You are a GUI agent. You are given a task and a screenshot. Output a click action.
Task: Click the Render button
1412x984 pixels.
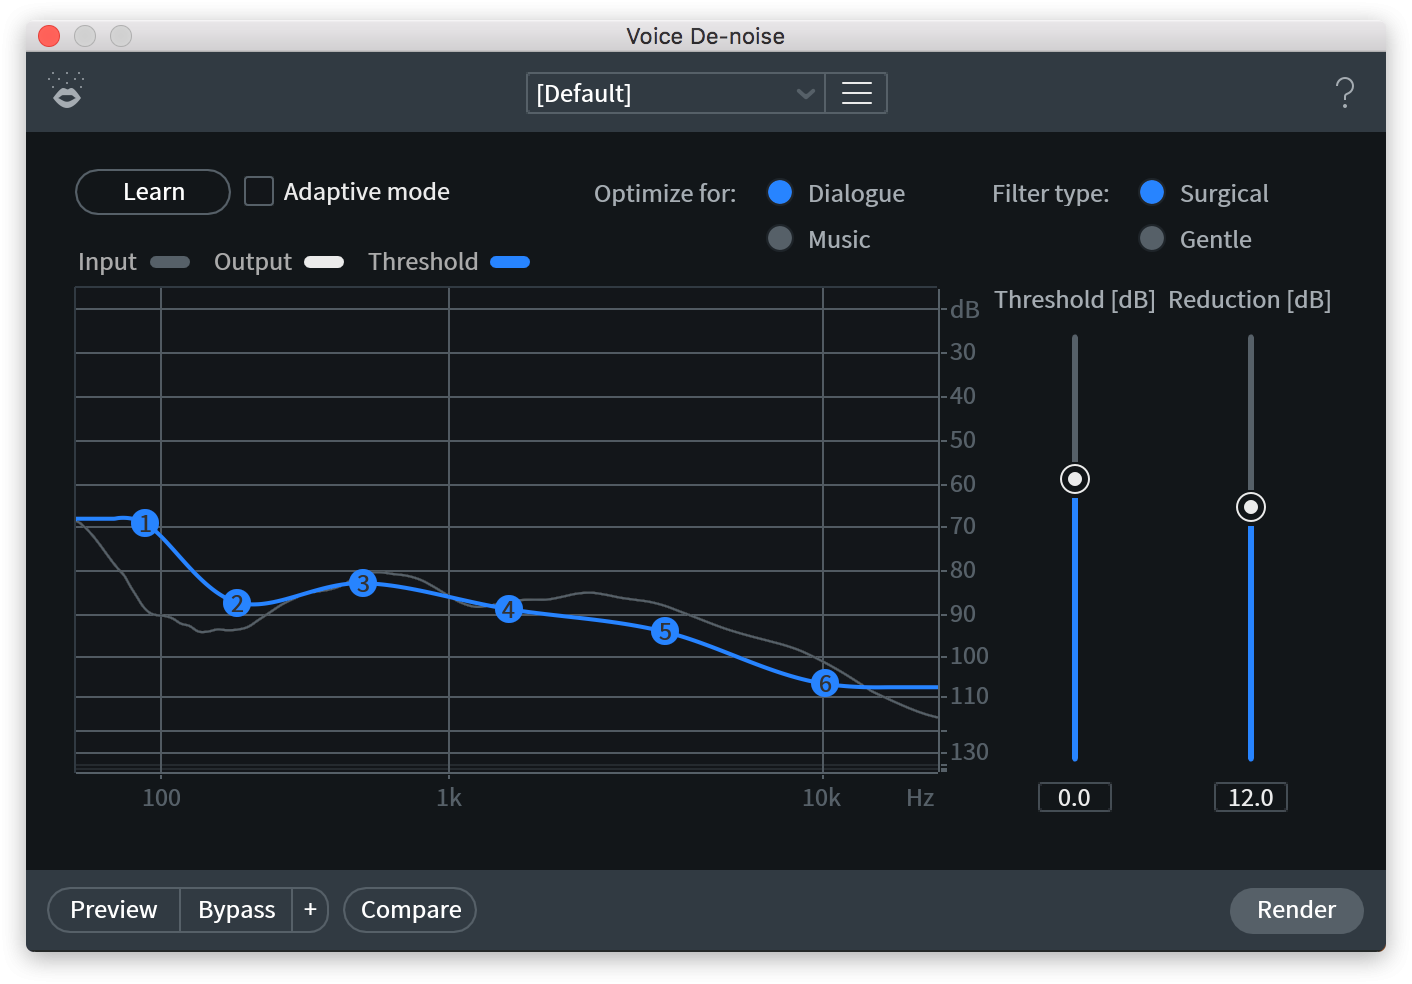[x=1296, y=910]
